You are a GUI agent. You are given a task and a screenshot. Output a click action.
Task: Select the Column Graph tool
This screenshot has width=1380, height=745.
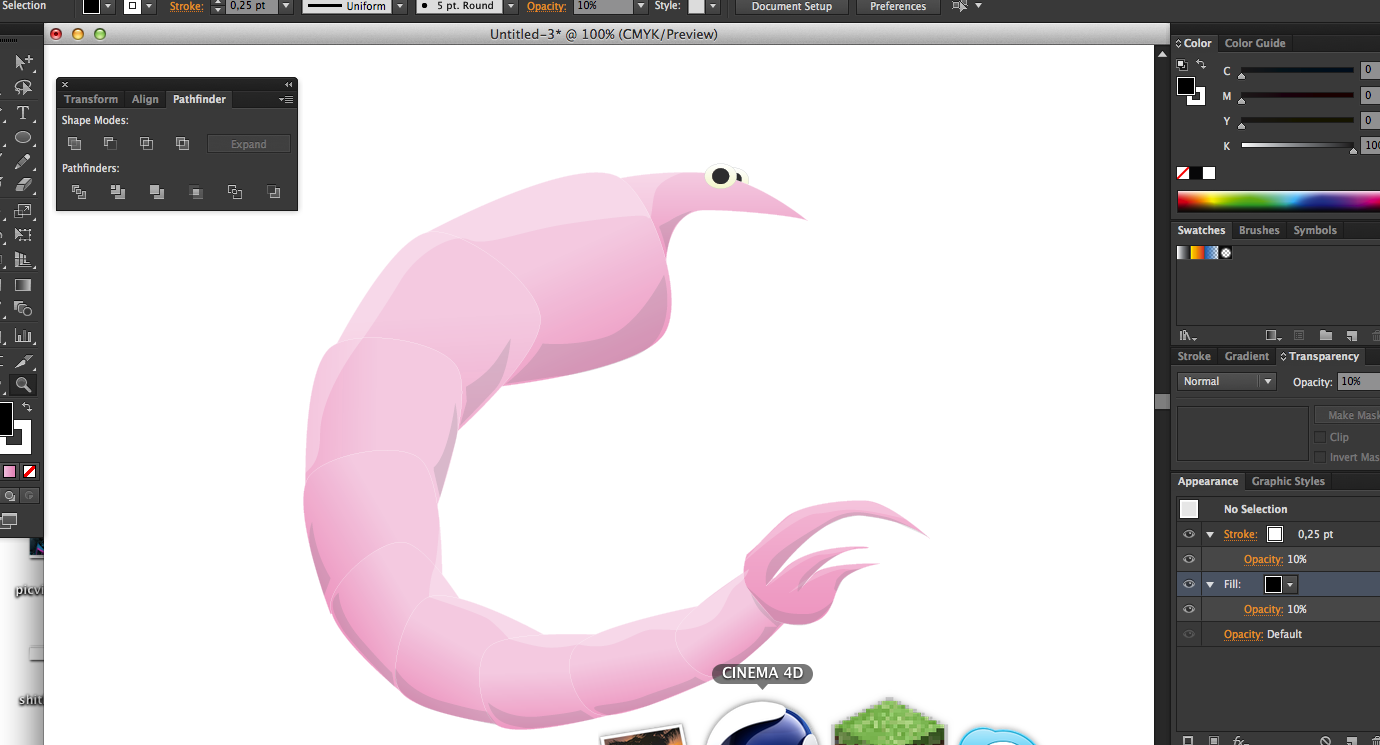pyautogui.click(x=23, y=336)
